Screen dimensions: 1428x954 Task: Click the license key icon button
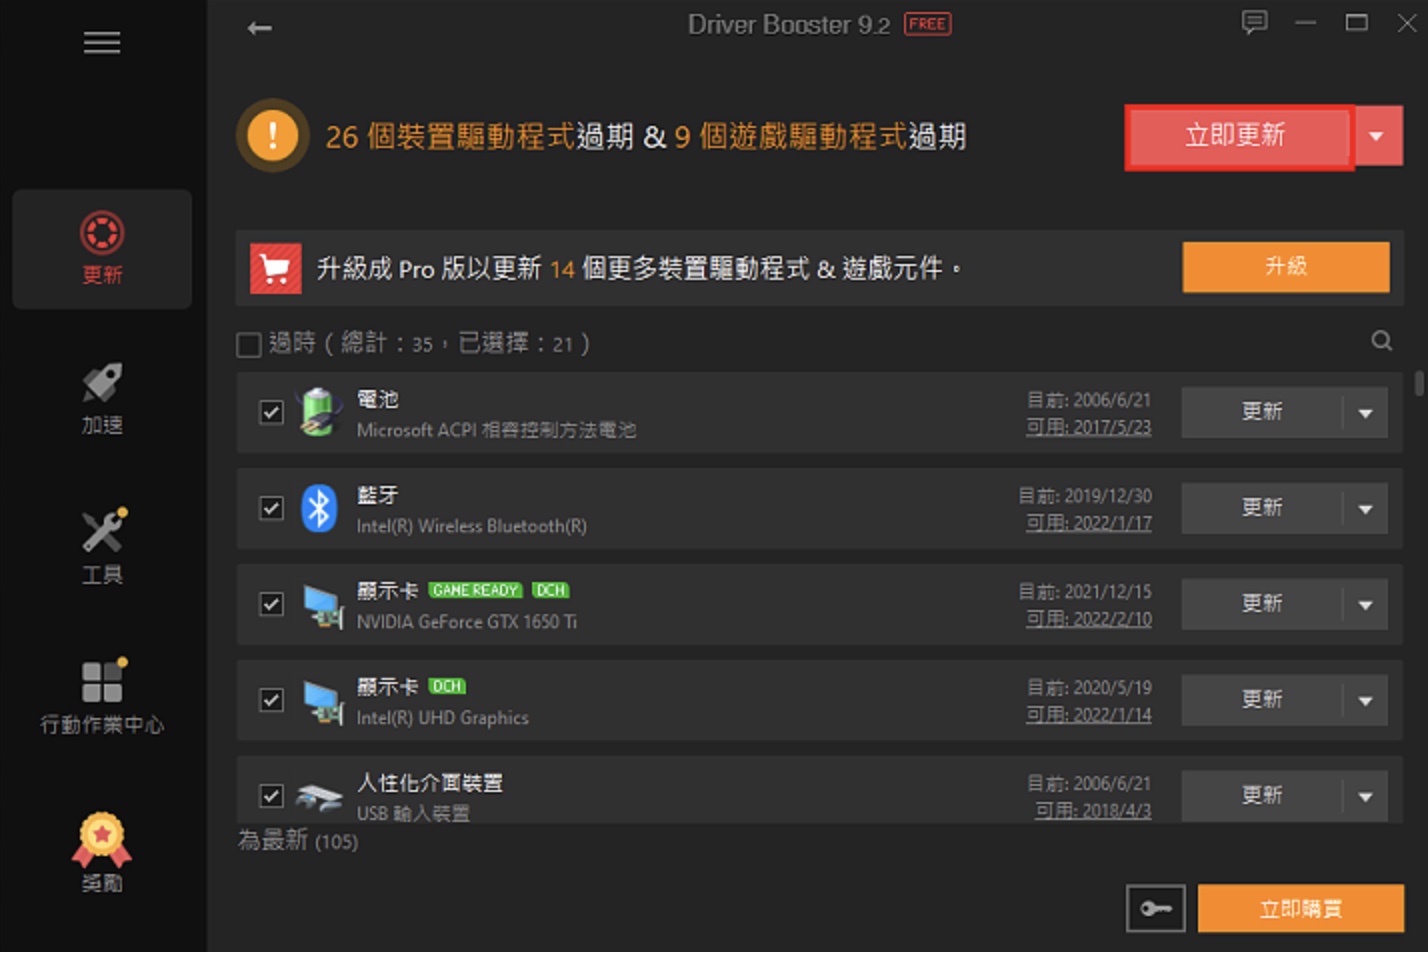point(1155,908)
